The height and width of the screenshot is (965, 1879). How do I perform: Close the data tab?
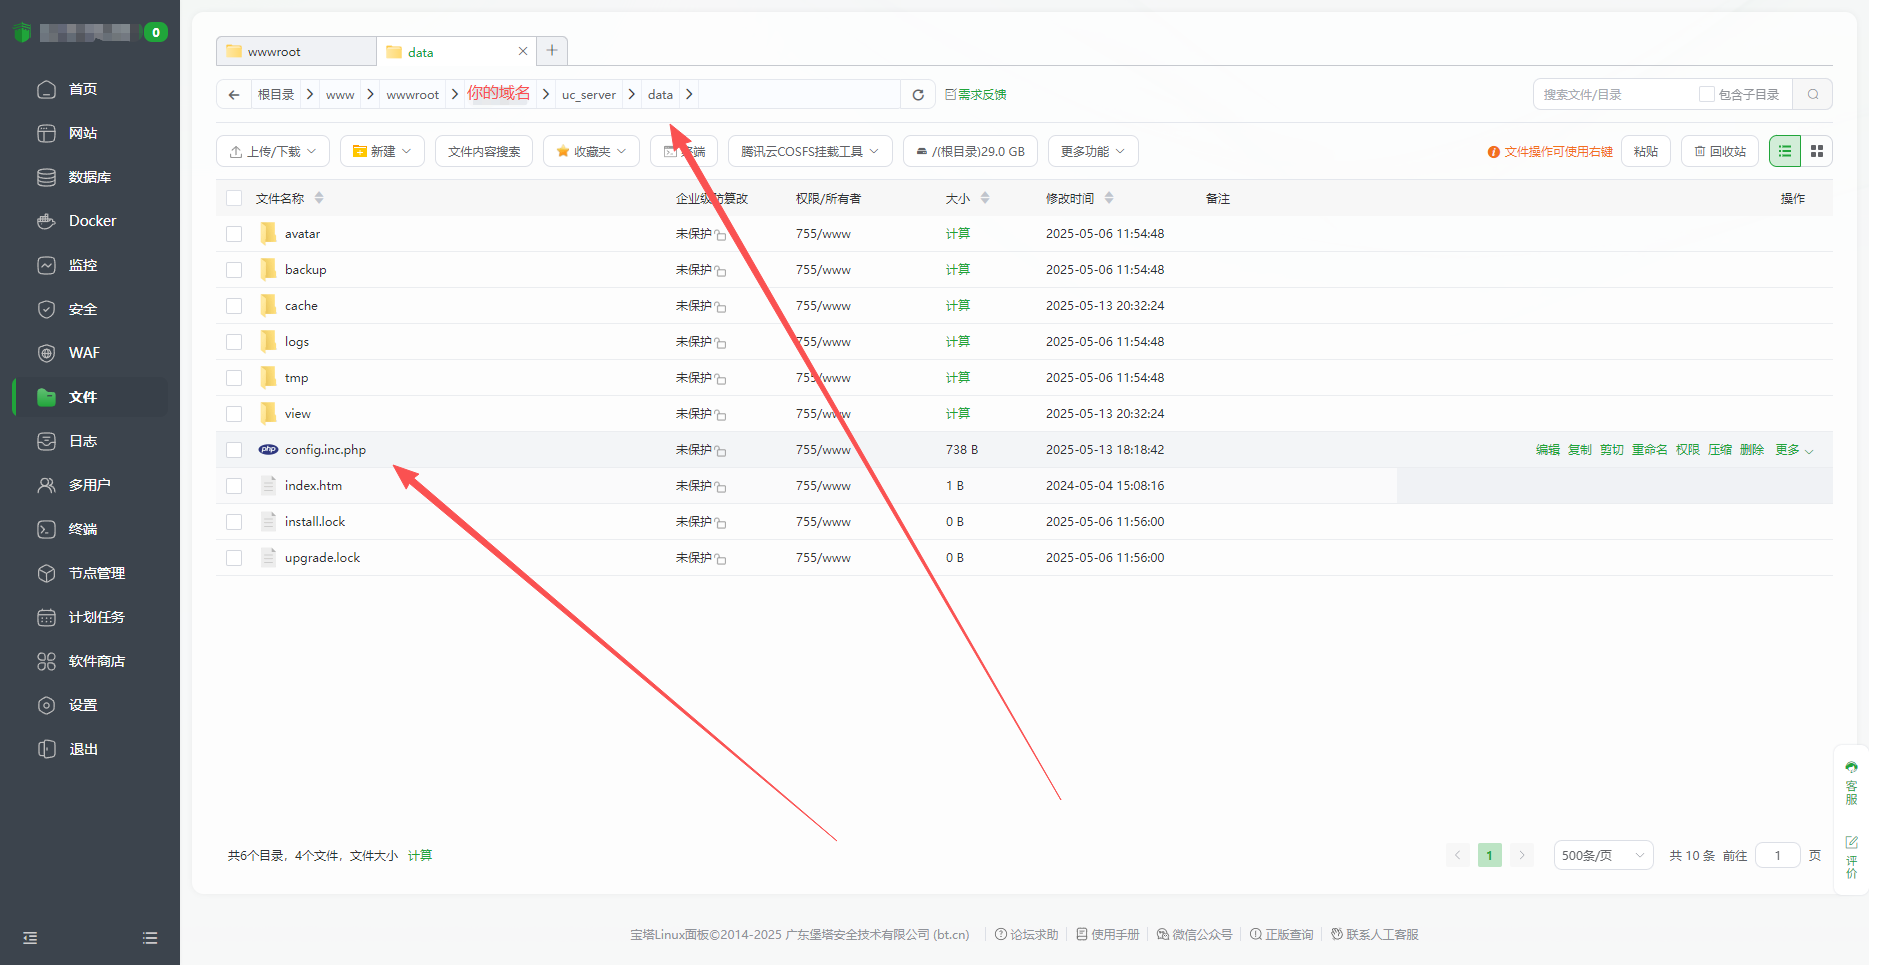pos(522,51)
